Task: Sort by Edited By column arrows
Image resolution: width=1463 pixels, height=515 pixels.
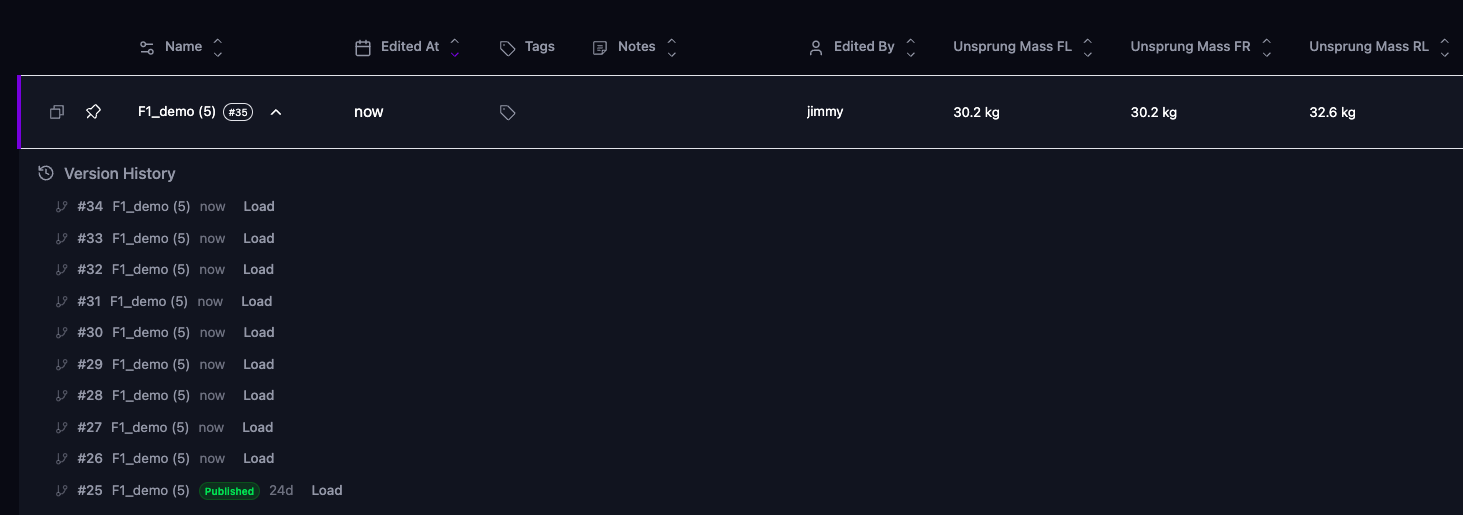Action: 910,47
